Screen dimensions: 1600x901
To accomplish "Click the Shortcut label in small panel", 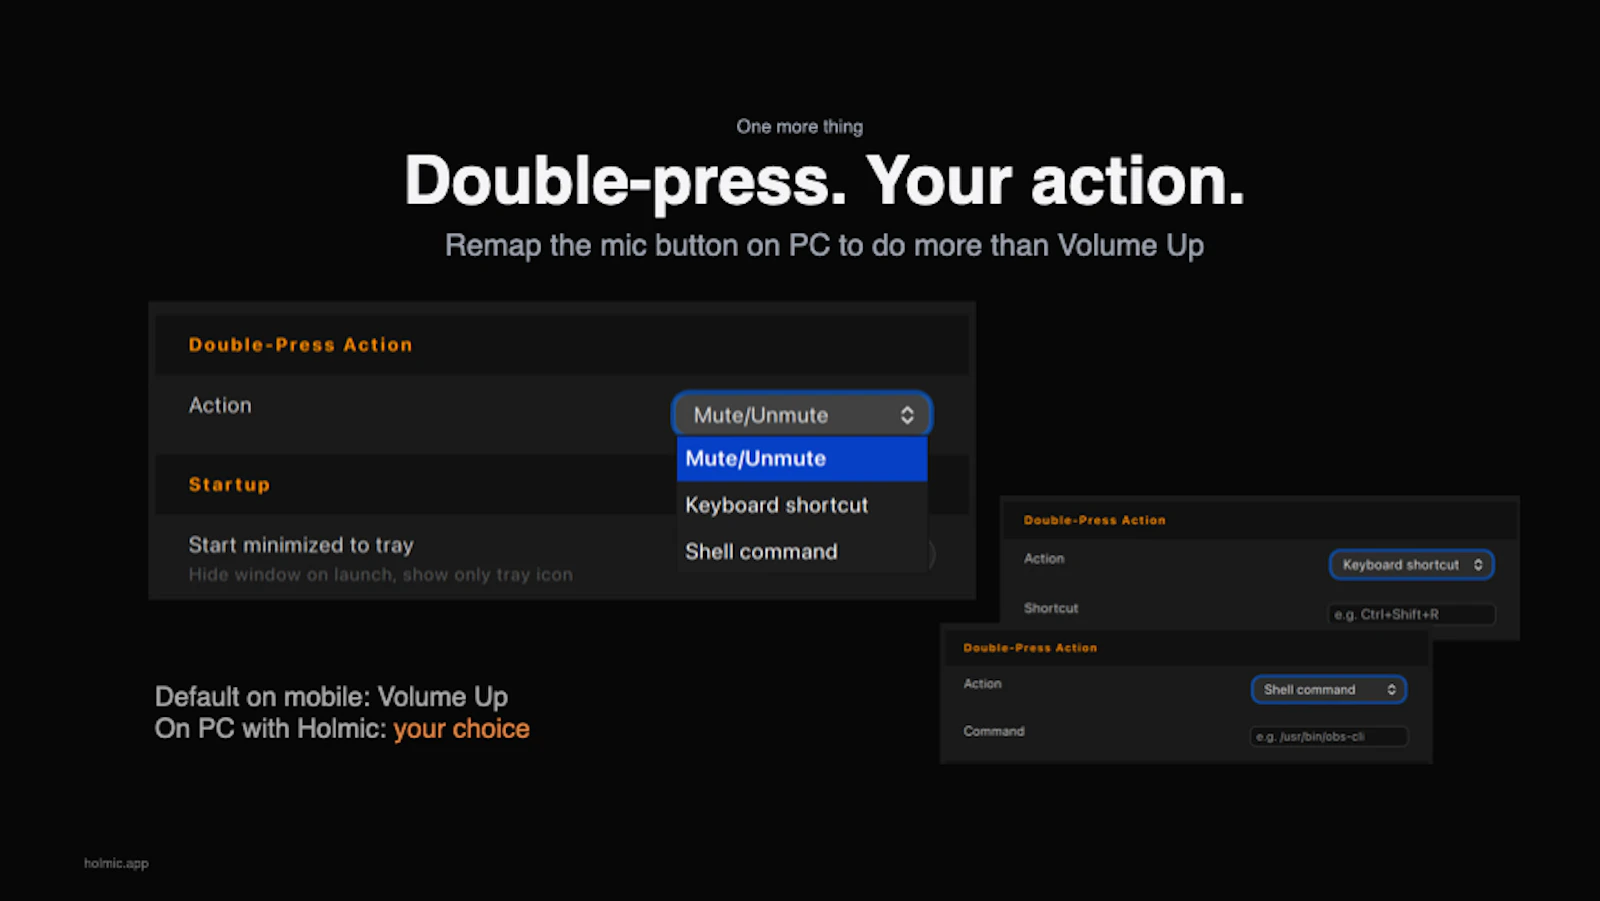I will (x=1051, y=608).
